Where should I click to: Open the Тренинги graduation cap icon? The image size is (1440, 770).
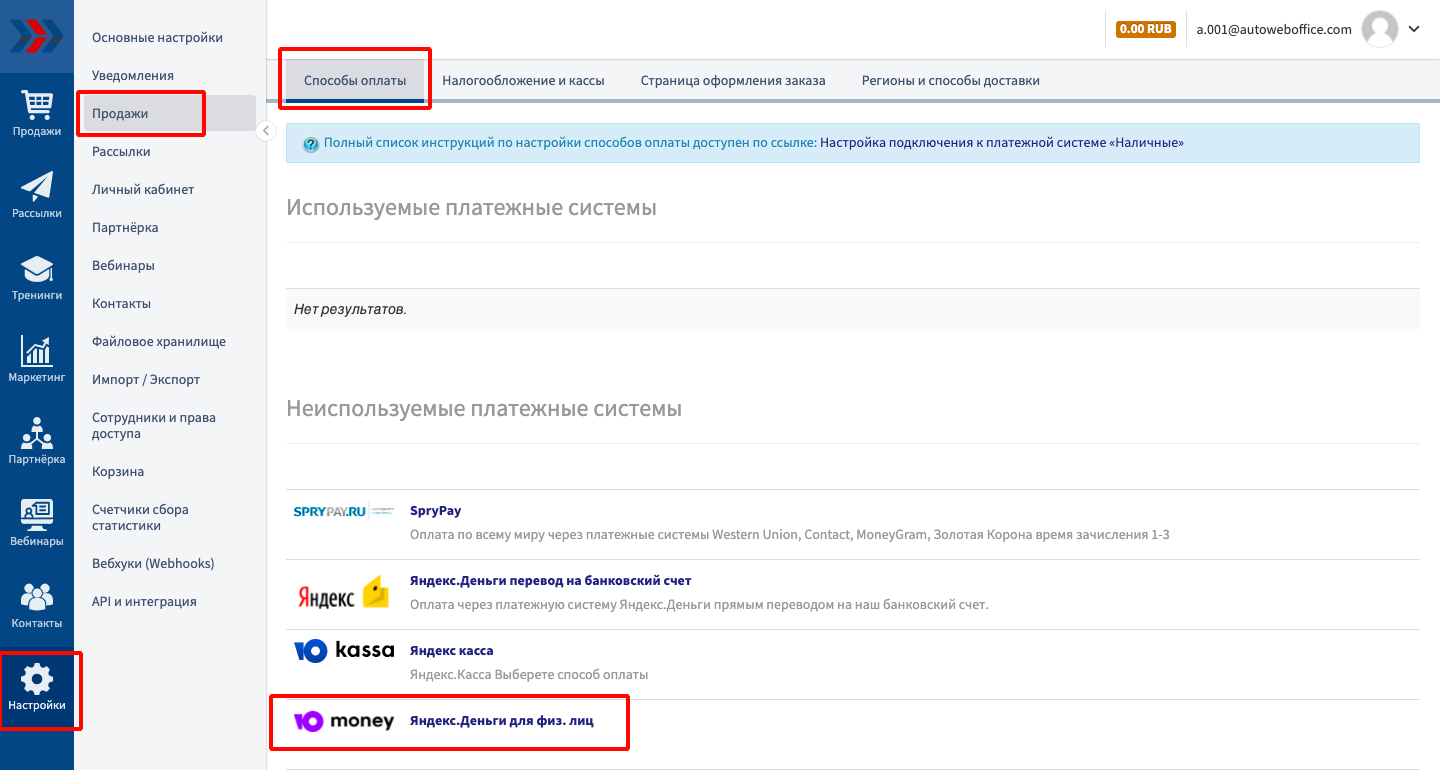coord(37,268)
